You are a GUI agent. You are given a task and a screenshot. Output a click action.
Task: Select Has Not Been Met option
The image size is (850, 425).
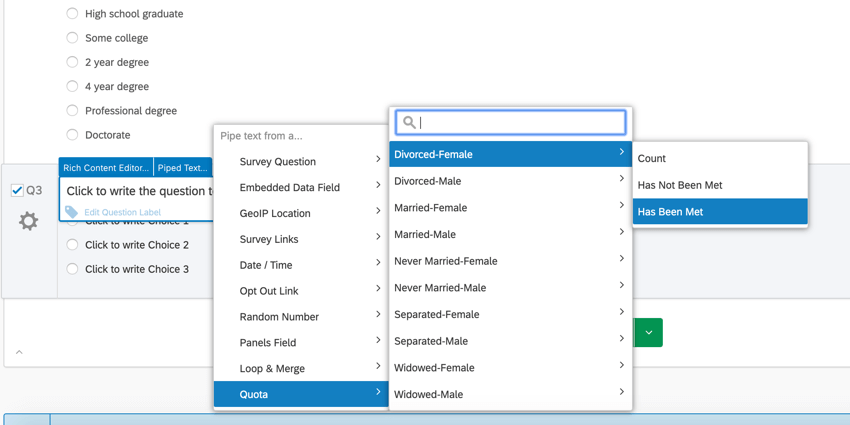pos(680,185)
